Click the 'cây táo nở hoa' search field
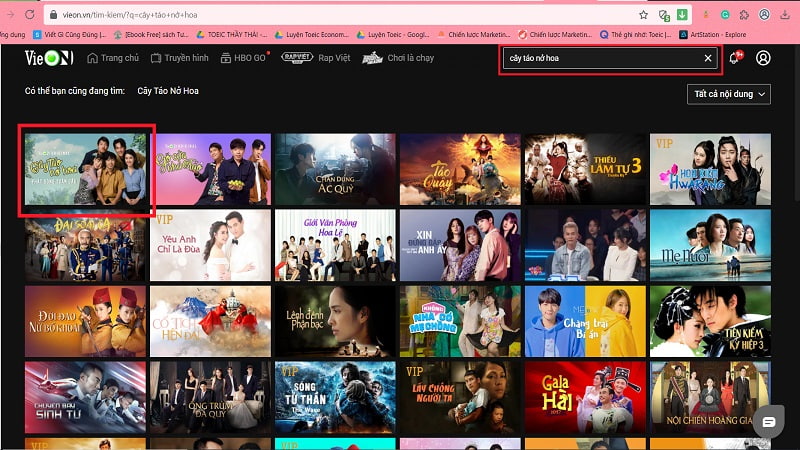 coord(600,59)
